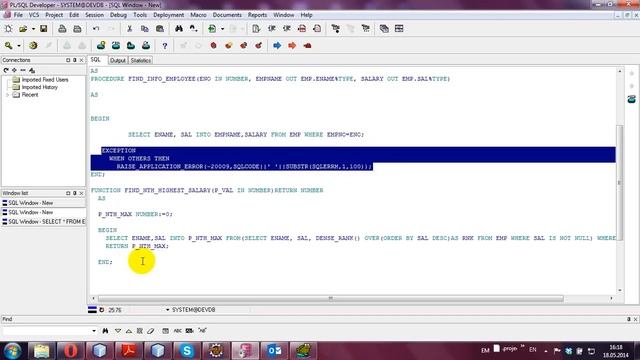The width and height of the screenshot is (640, 360).
Task: Open the Reports menu
Action: (257, 15)
